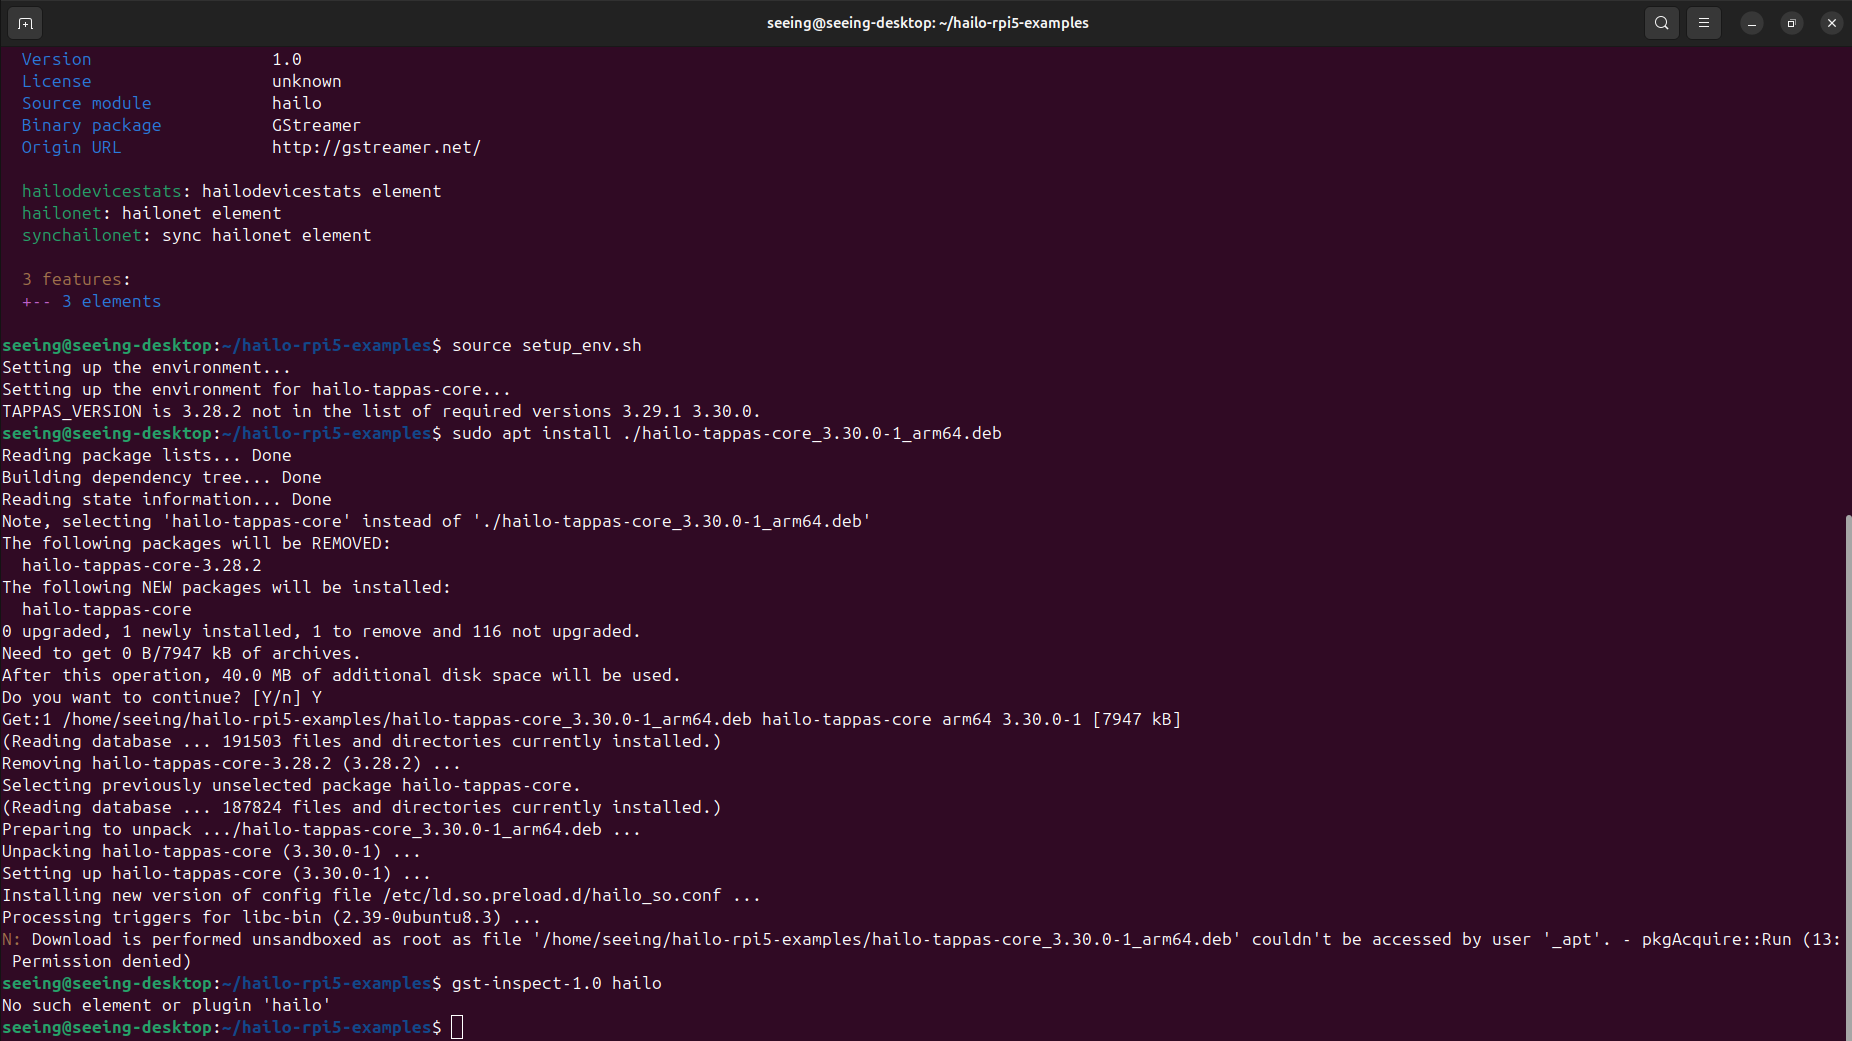Image resolution: width=1852 pixels, height=1041 pixels.
Task: Open the terminal hamburger menu
Action: (x=1704, y=23)
